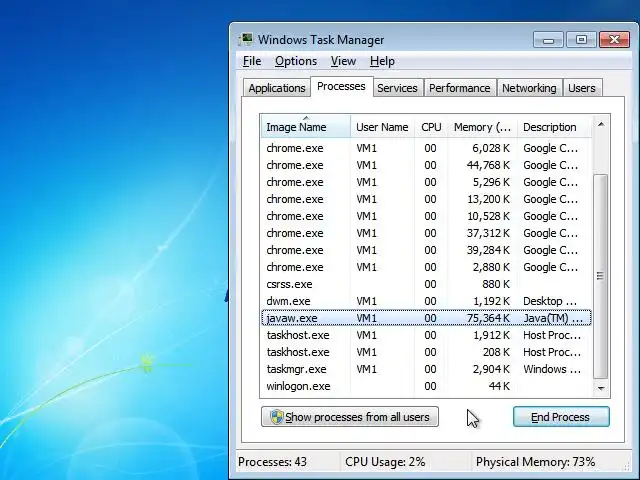Sort processes by CPU column
The image size is (640, 480).
(x=431, y=127)
